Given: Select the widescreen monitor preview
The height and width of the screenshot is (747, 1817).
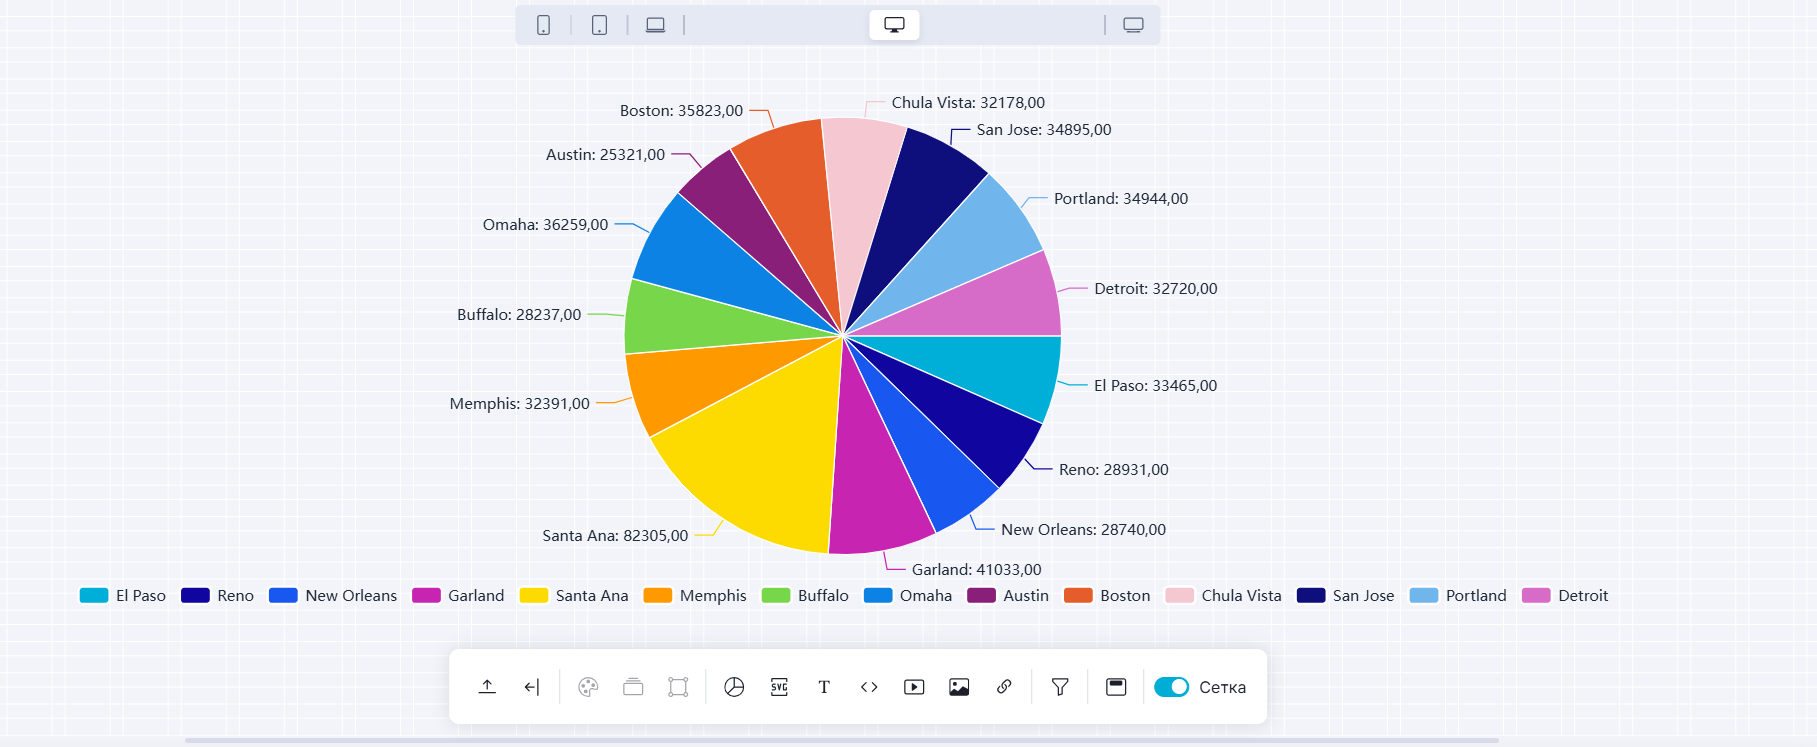Looking at the screenshot, I should (x=1133, y=25).
